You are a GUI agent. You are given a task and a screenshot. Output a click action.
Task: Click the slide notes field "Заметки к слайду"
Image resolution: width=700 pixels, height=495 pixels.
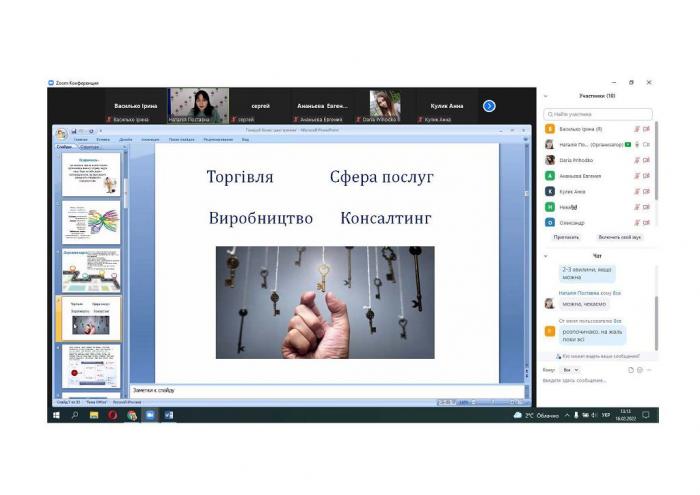click(327, 391)
